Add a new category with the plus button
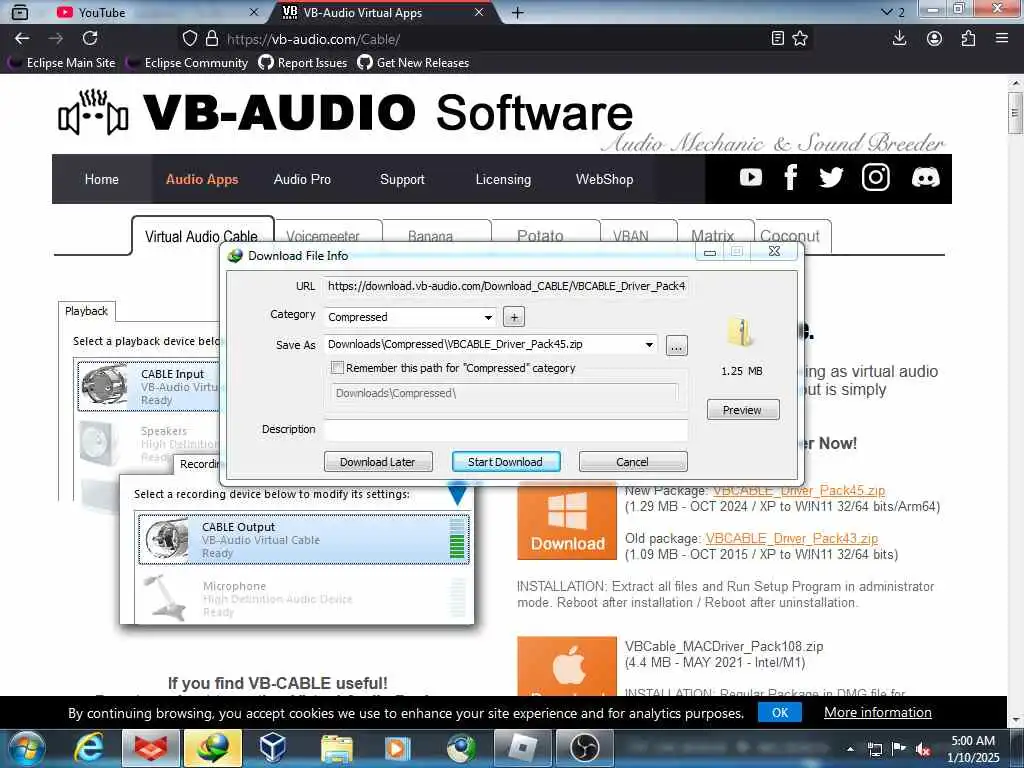The image size is (1024, 768). coord(514,317)
